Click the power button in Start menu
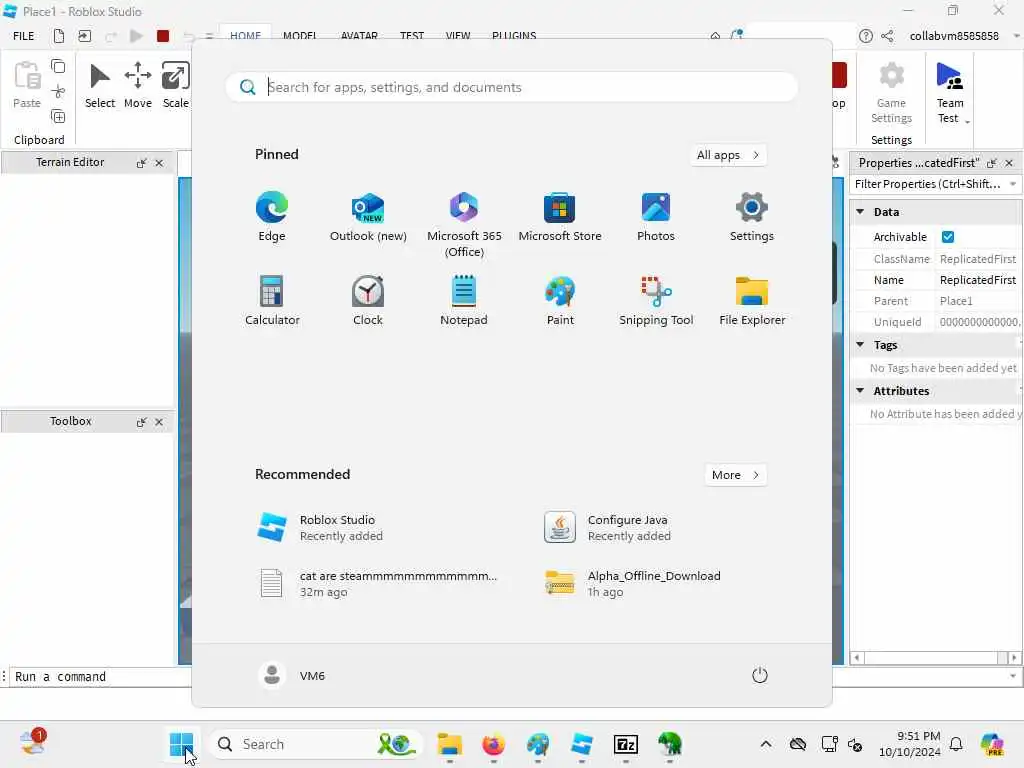This screenshot has width=1024, height=768. click(x=760, y=675)
